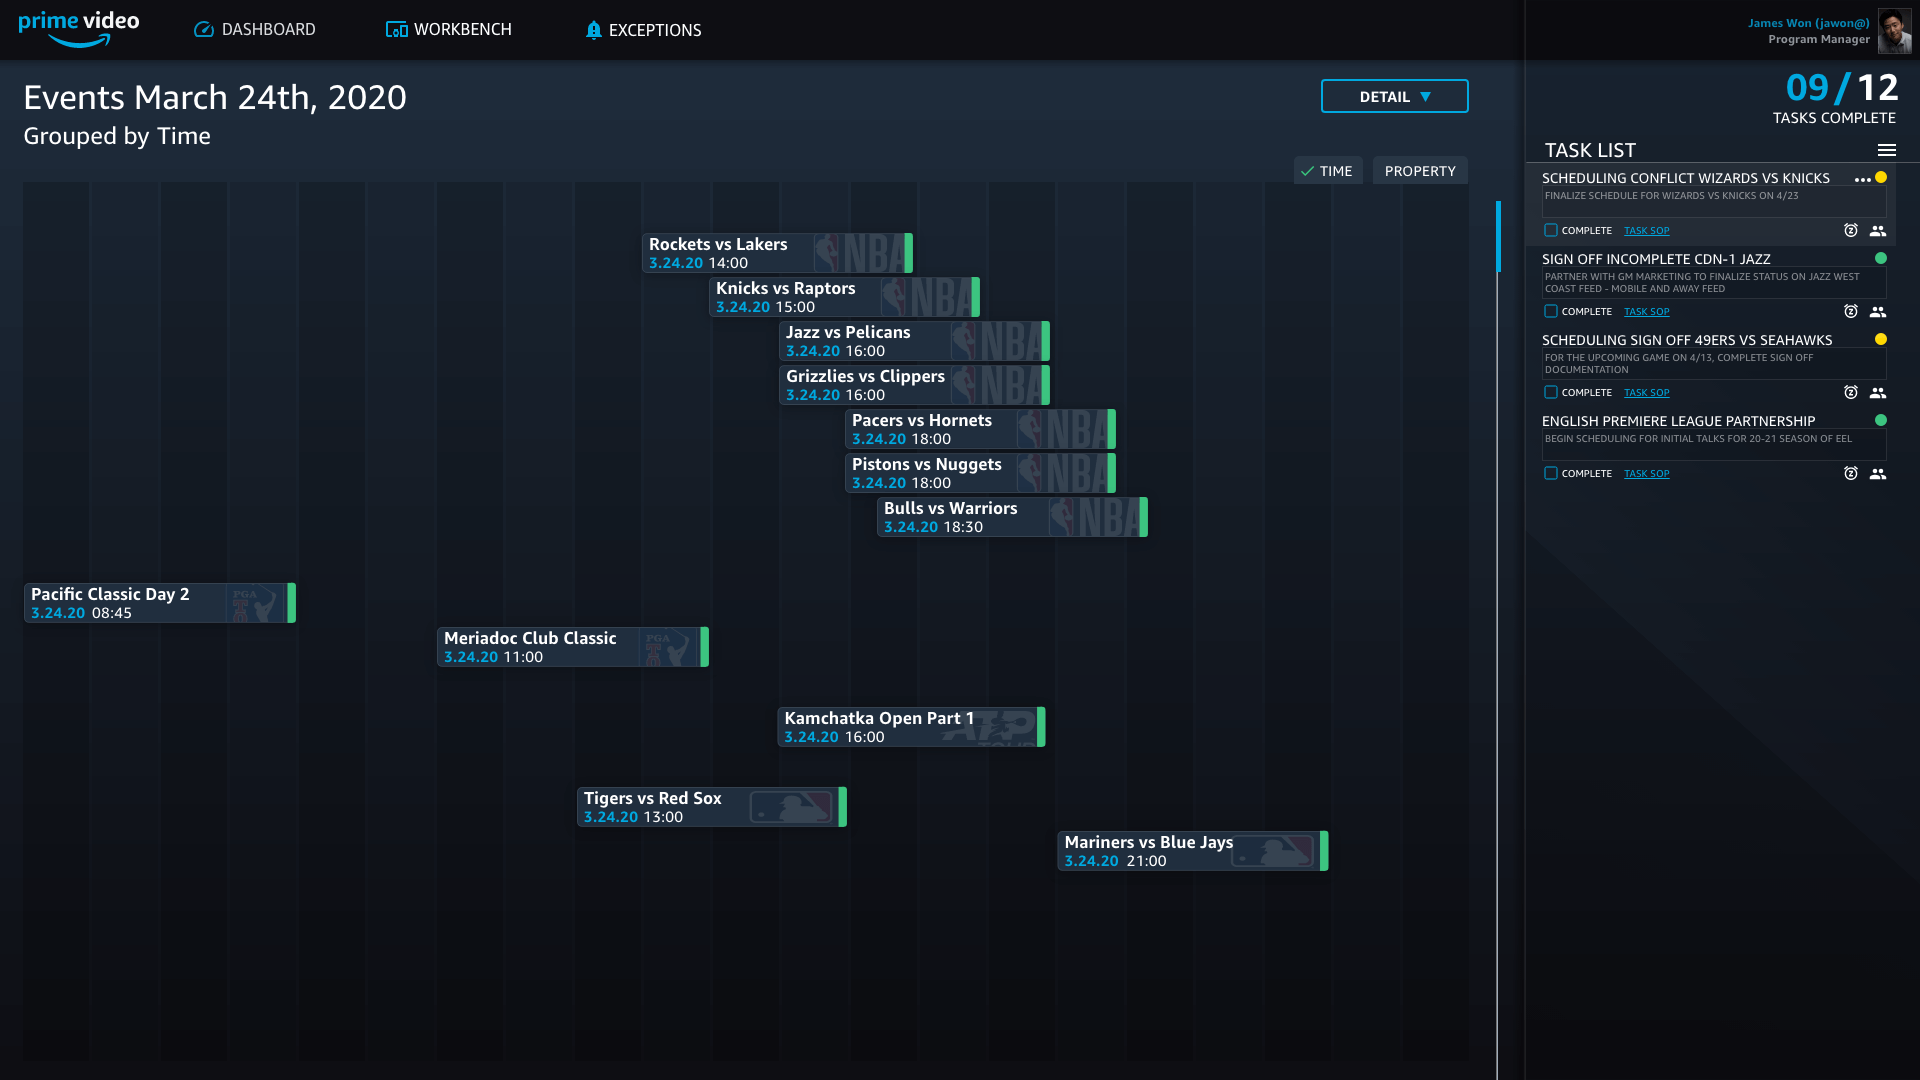
Task: Click assignees icon for Wizards vs Knicks task
Action: point(1877,231)
